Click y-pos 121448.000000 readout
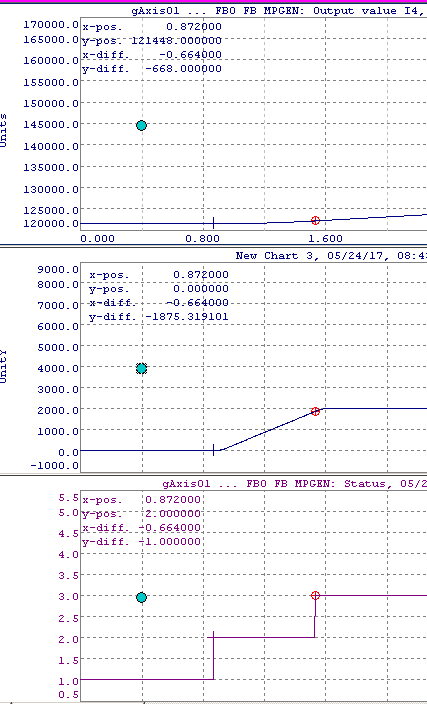Screen dimensions: 427x704 pos(152,41)
